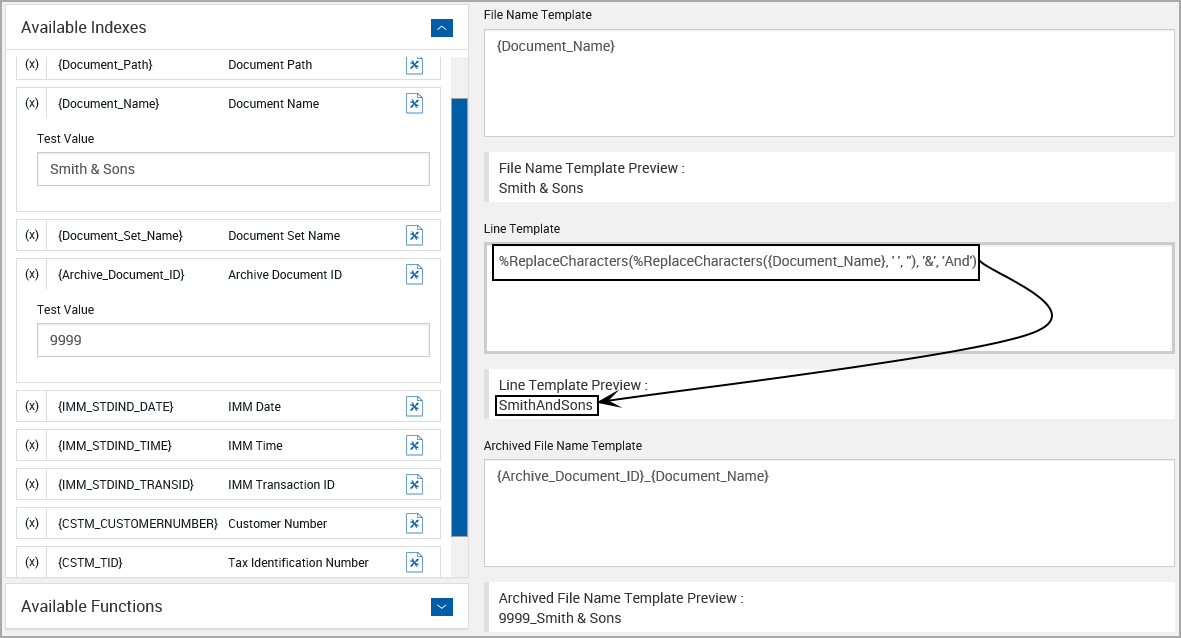Click the Smith & Sons test value field
Viewport: 1181px width, 638px height.
(x=233, y=169)
